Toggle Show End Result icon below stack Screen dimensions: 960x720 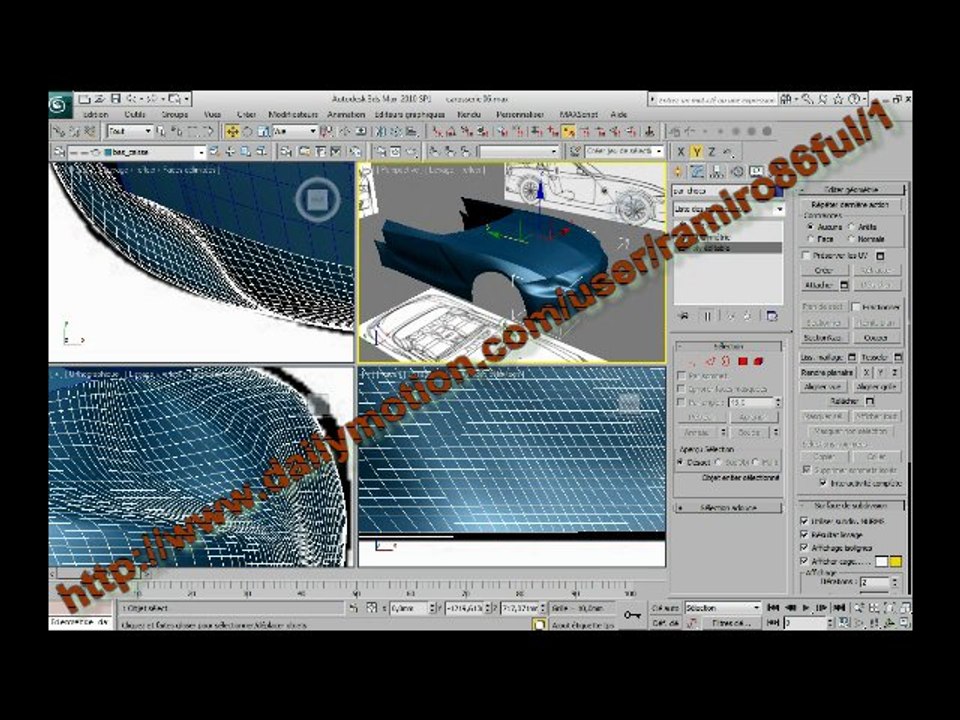pos(707,316)
